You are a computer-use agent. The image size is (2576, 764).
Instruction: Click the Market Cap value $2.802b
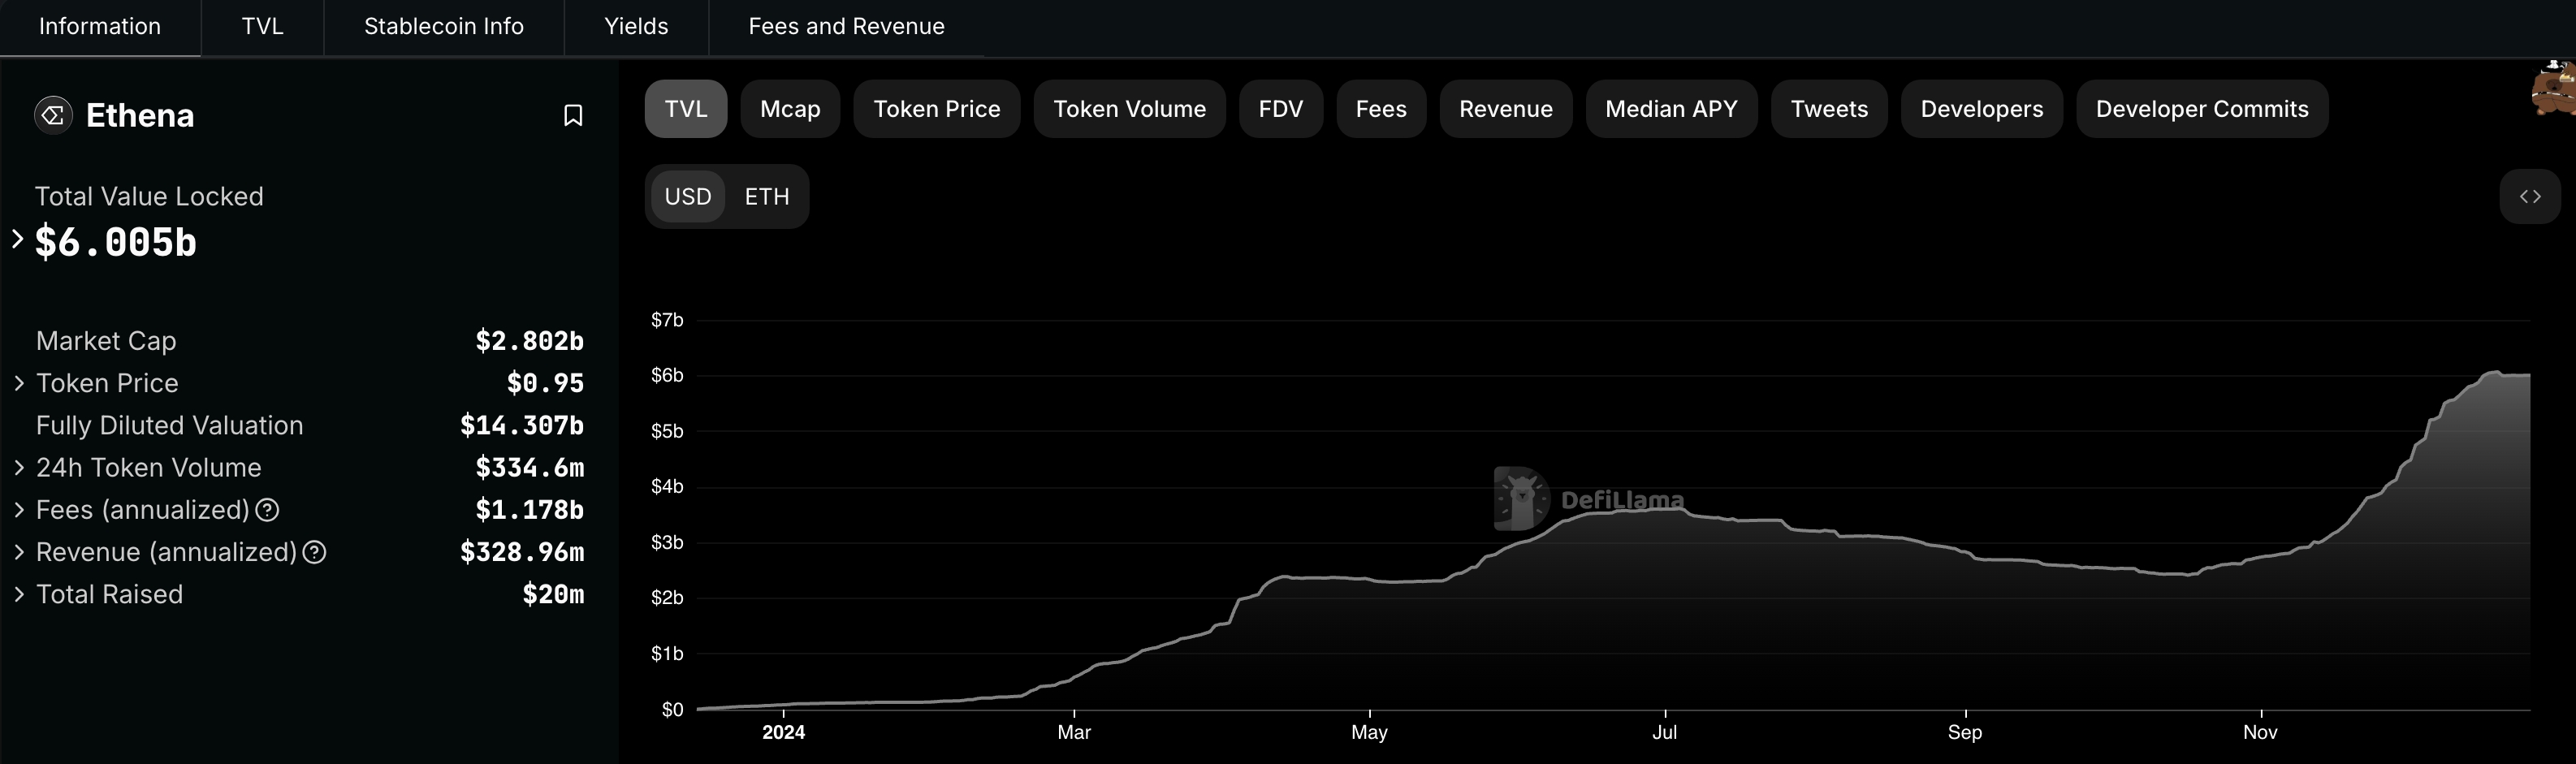click(x=530, y=341)
